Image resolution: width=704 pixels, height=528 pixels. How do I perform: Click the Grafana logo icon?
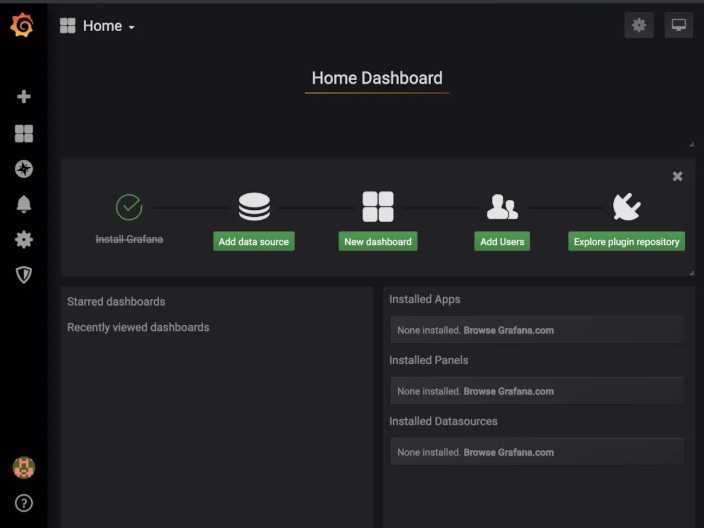pyautogui.click(x=22, y=25)
